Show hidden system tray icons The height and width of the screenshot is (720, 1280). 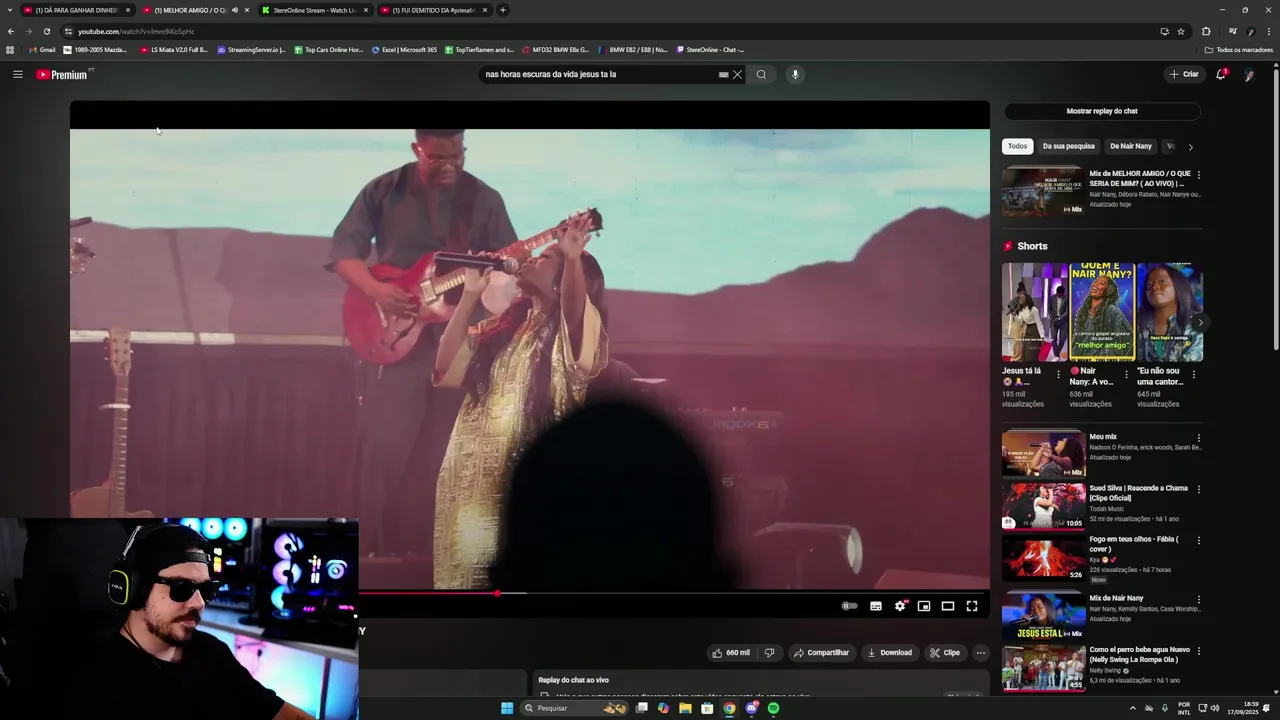point(1133,708)
